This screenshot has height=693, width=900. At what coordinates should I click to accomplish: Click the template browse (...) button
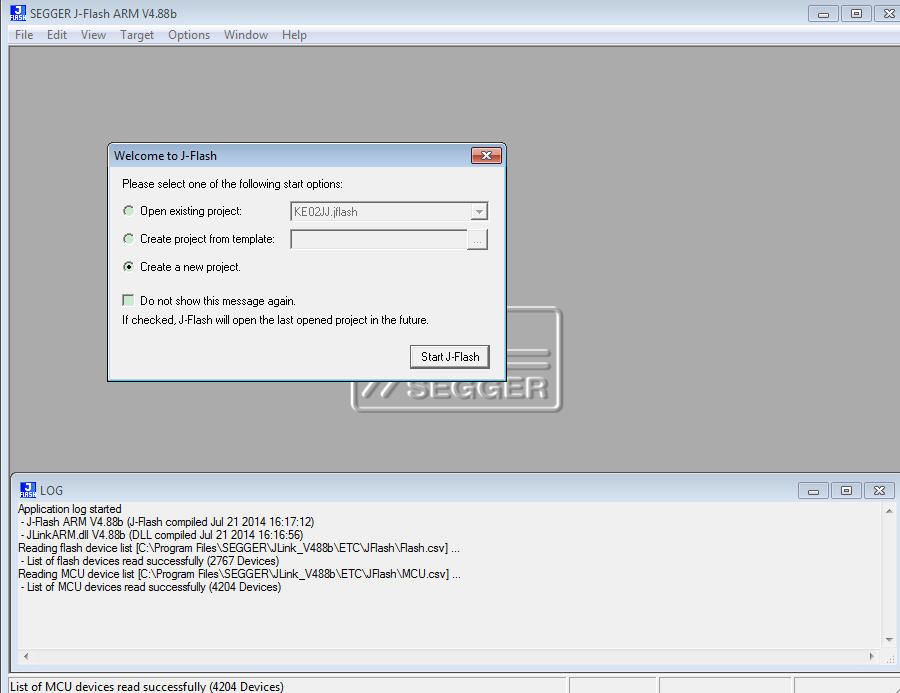(478, 239)
